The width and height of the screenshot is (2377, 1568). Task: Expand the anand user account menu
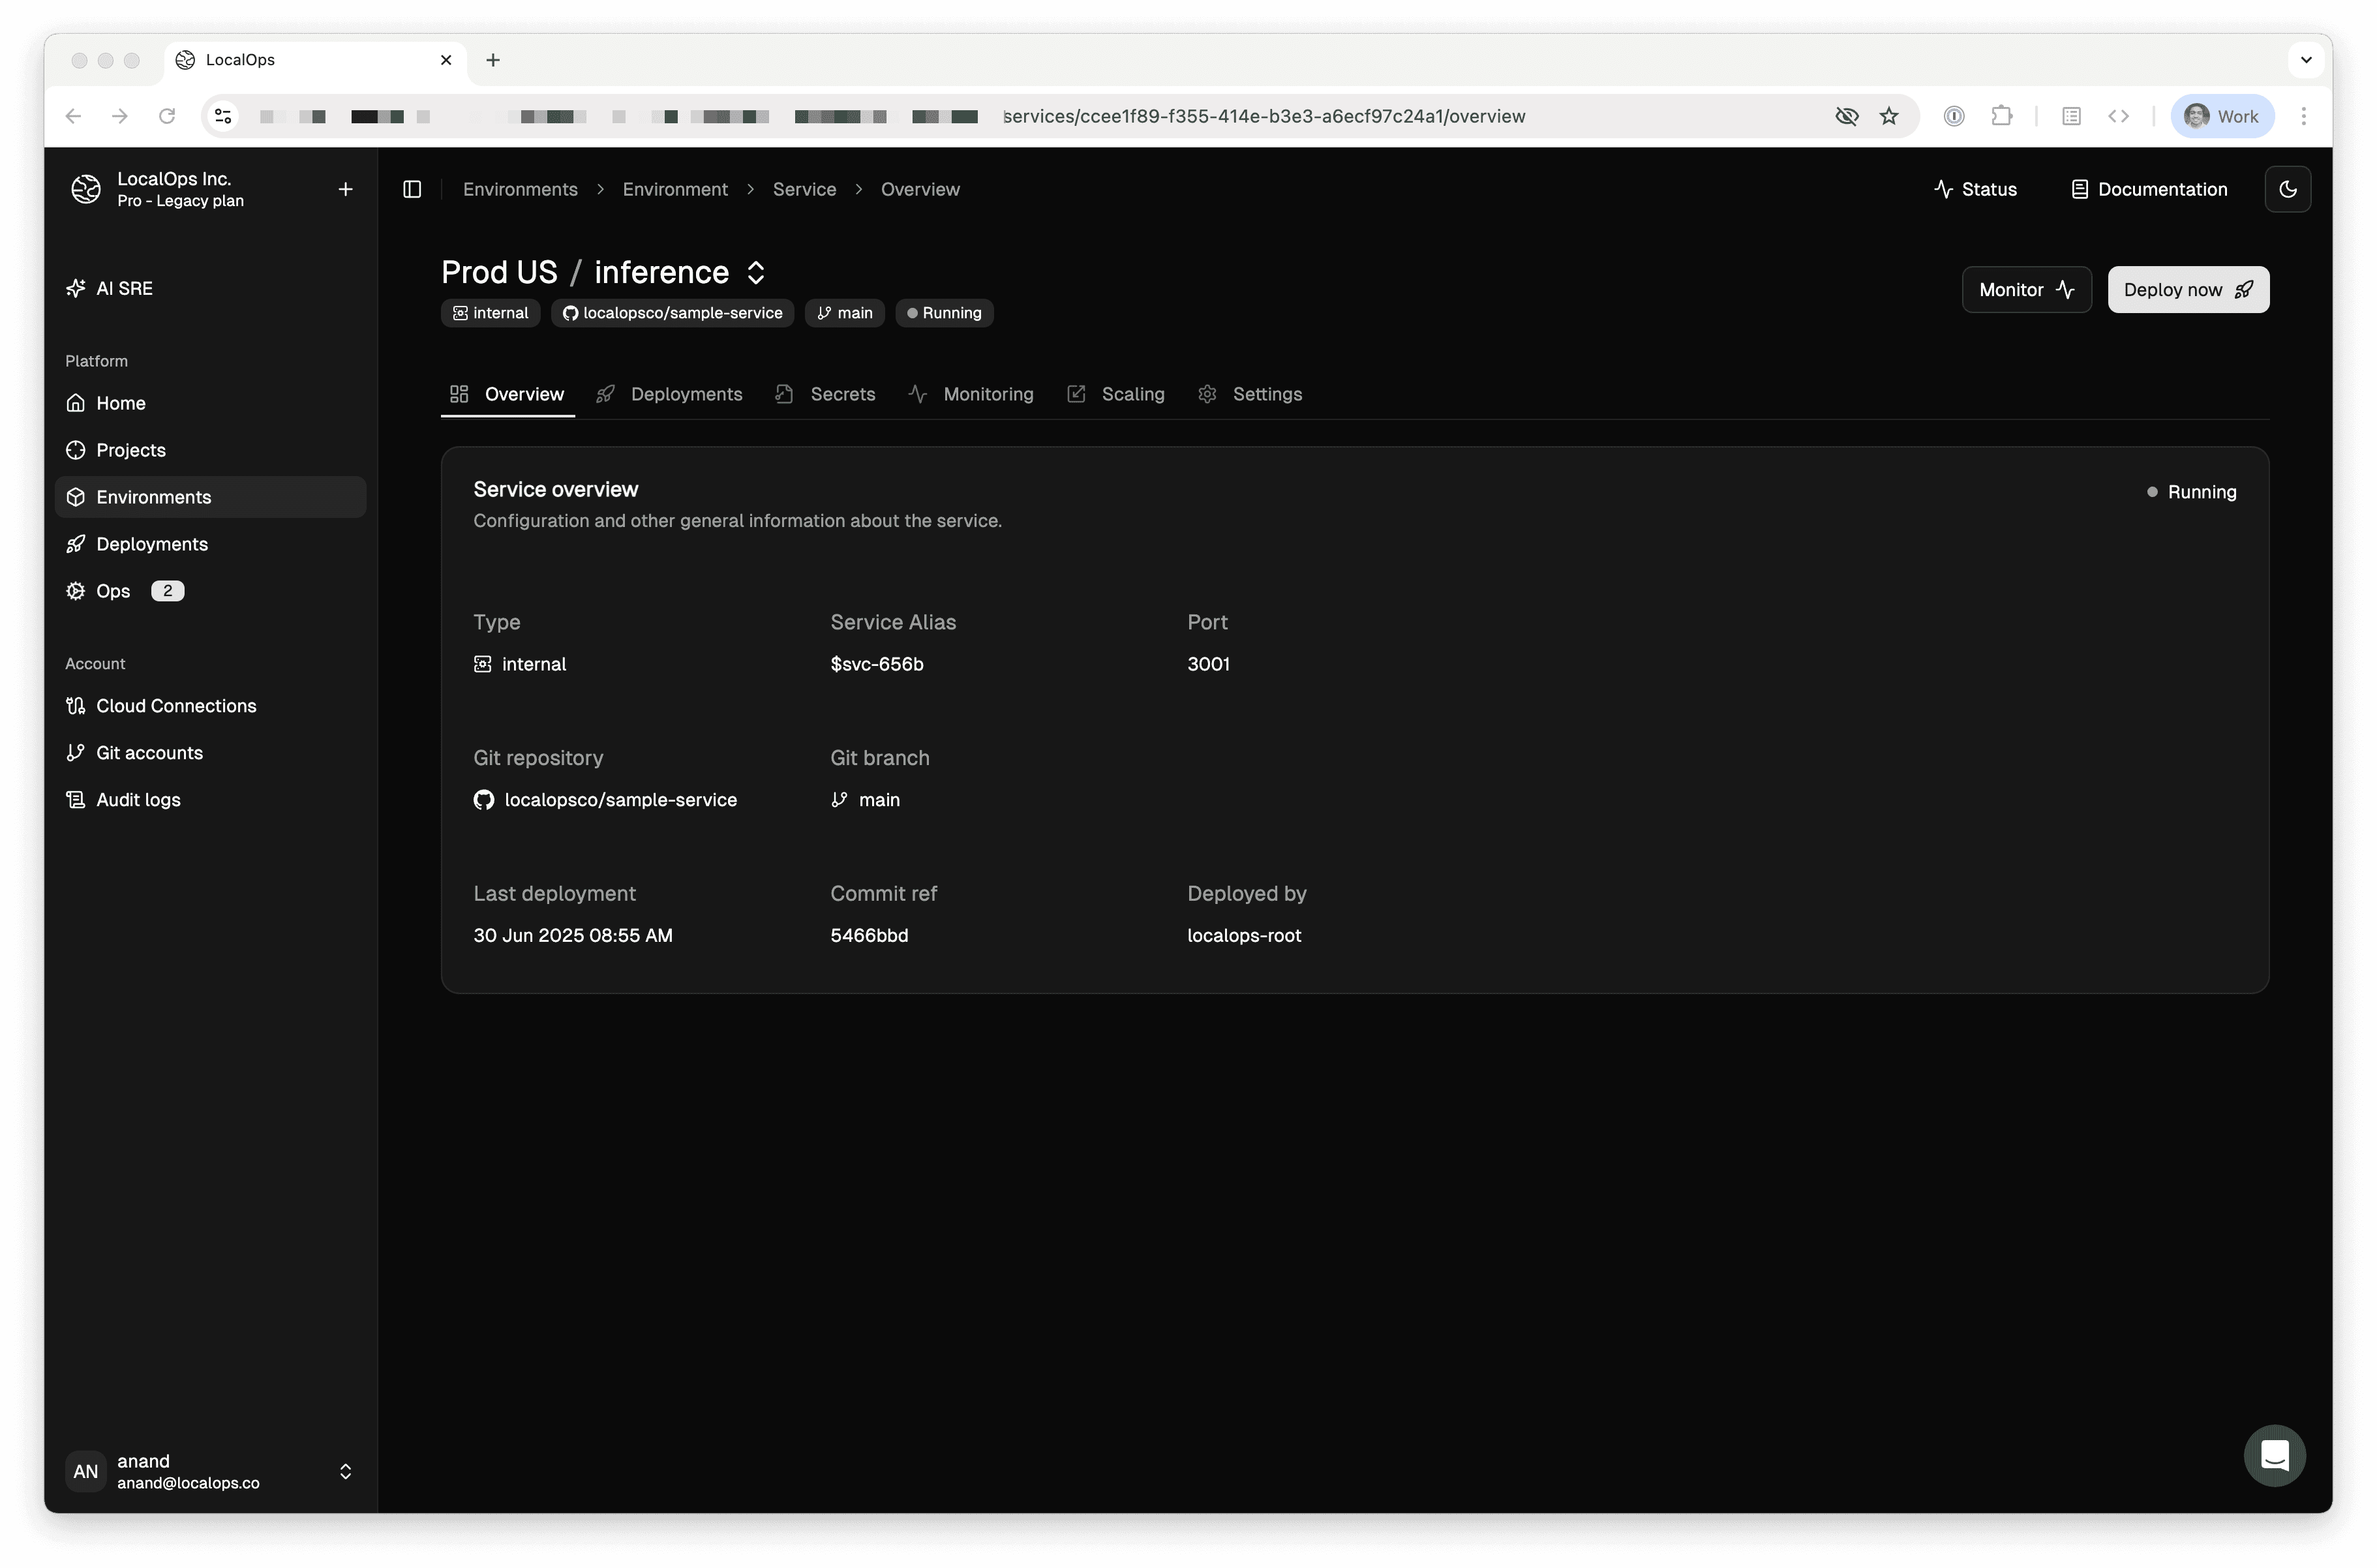click(x=345, y=1471)
